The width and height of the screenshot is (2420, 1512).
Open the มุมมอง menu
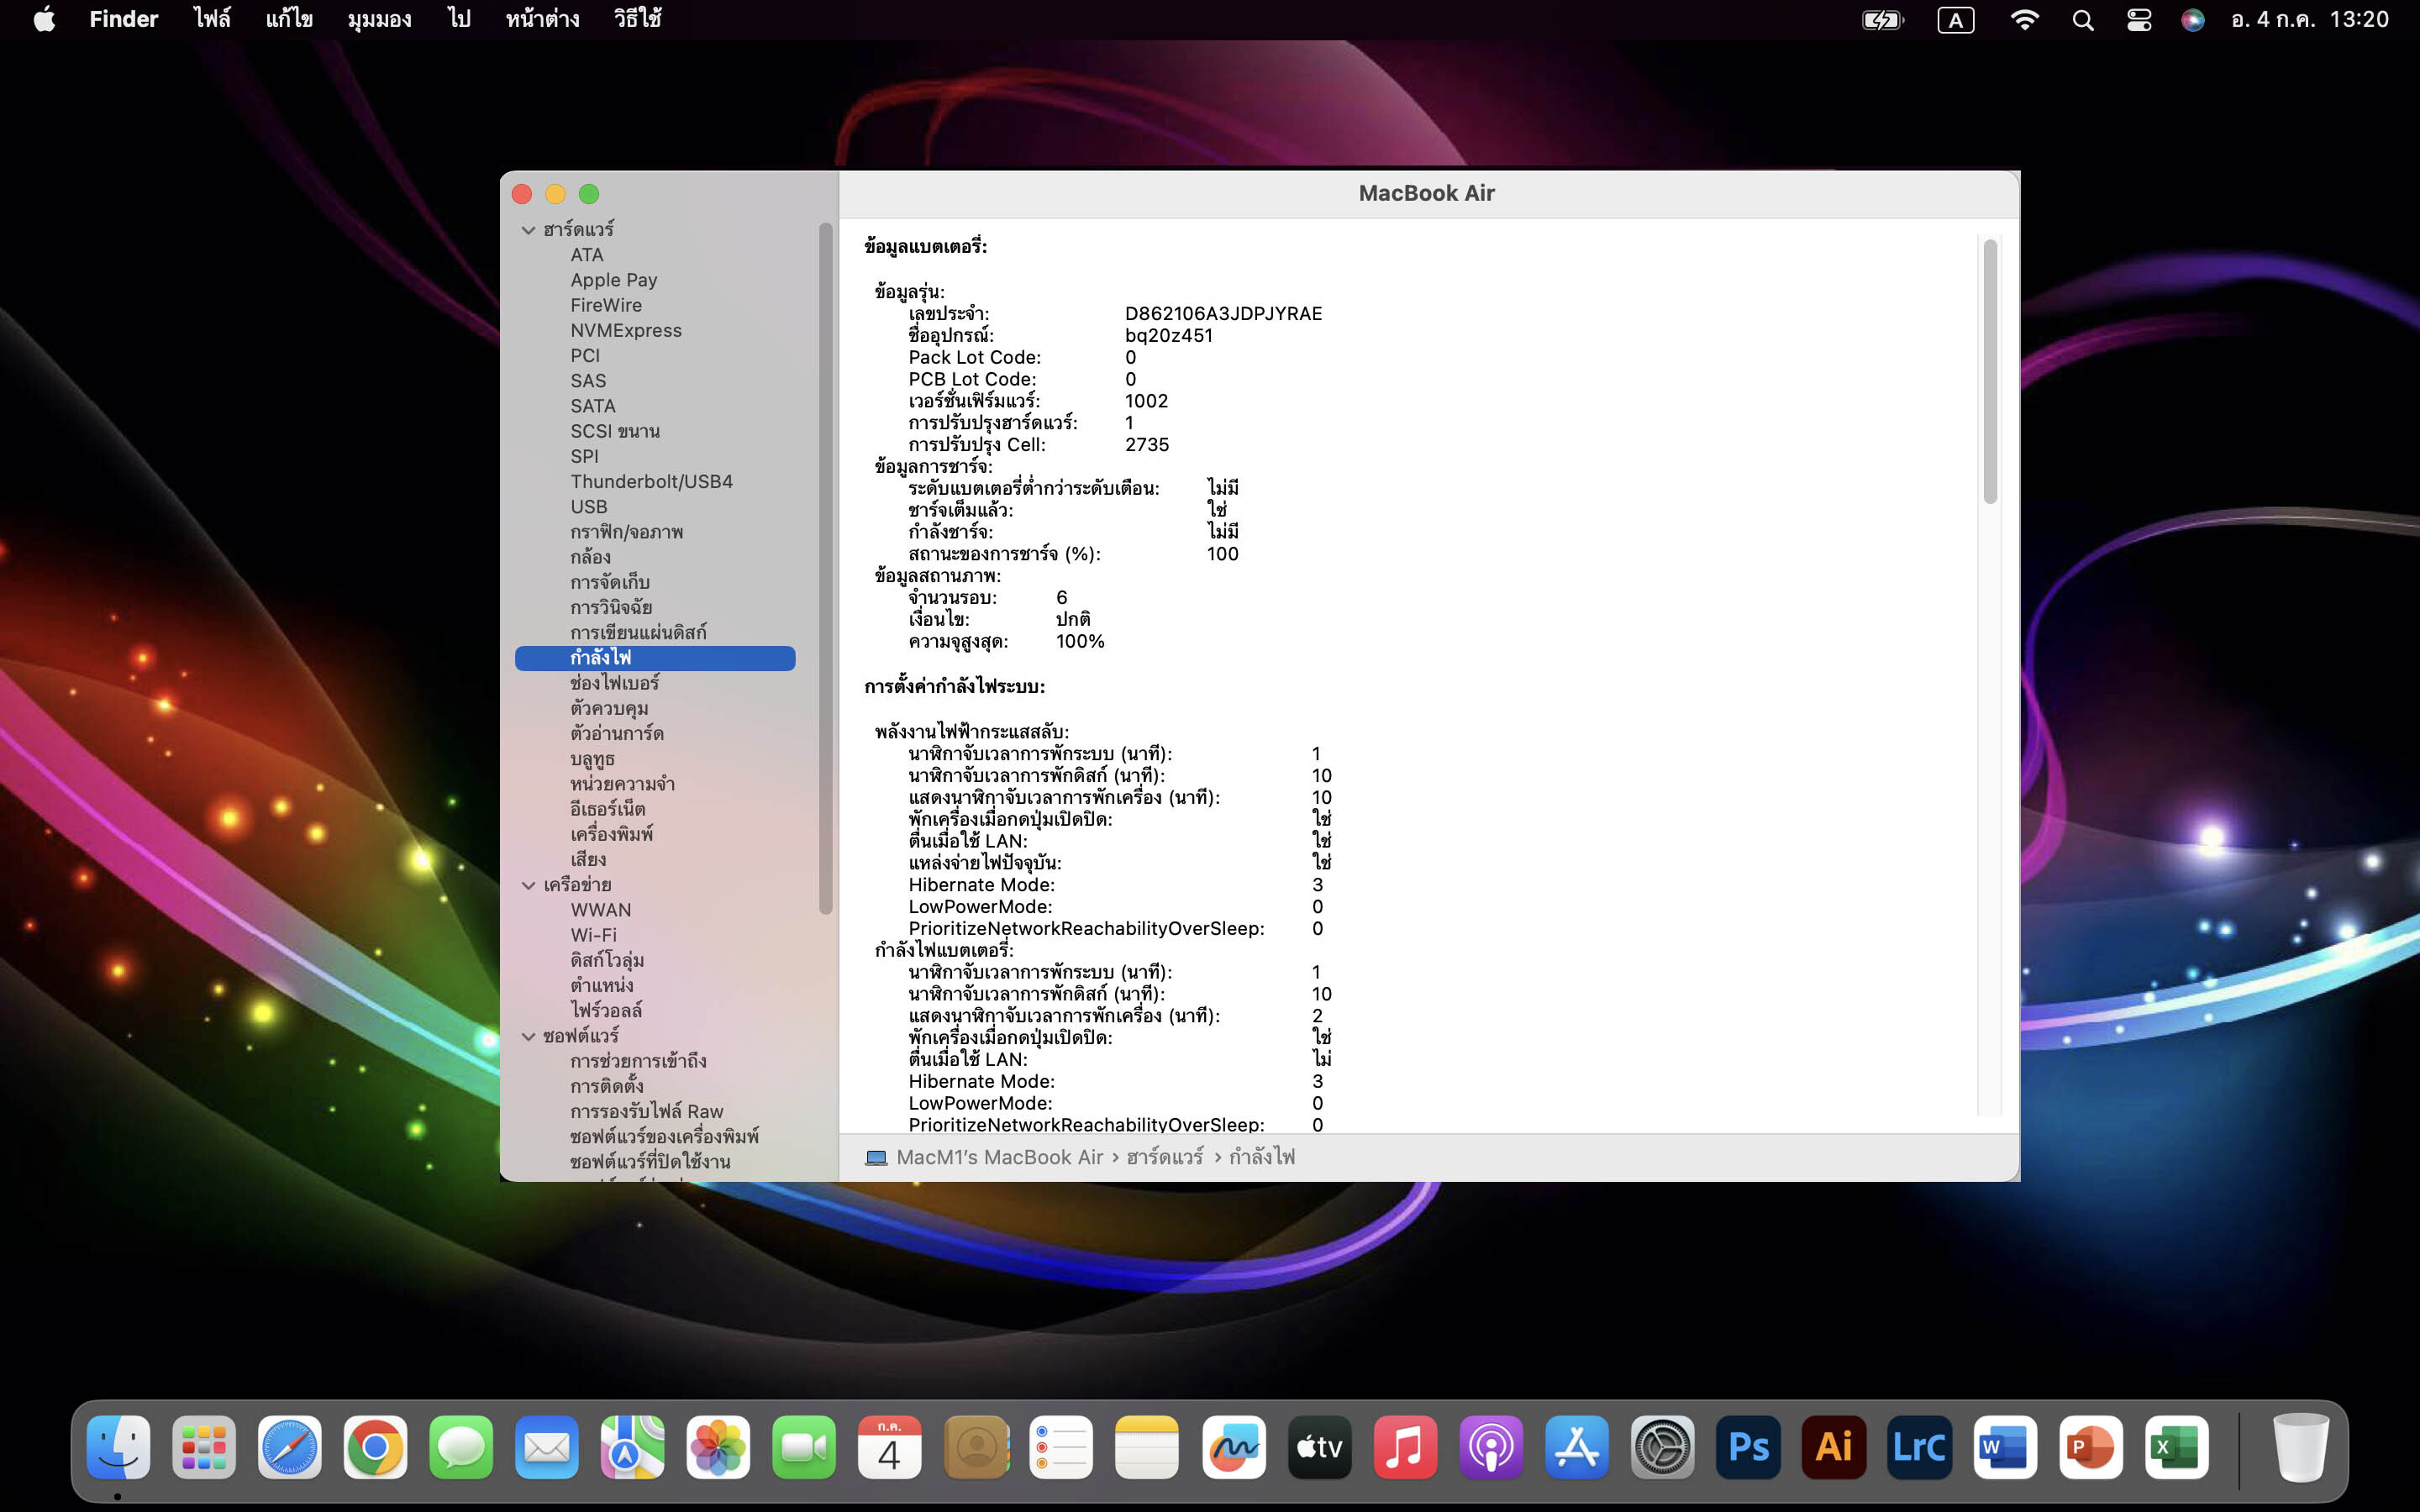(380, 19)
